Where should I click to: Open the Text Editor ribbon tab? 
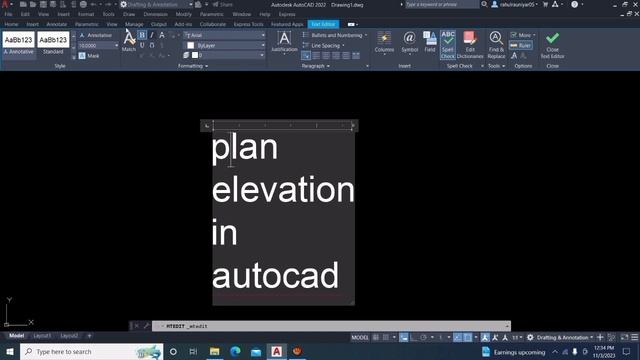click(x=323, y=24)
